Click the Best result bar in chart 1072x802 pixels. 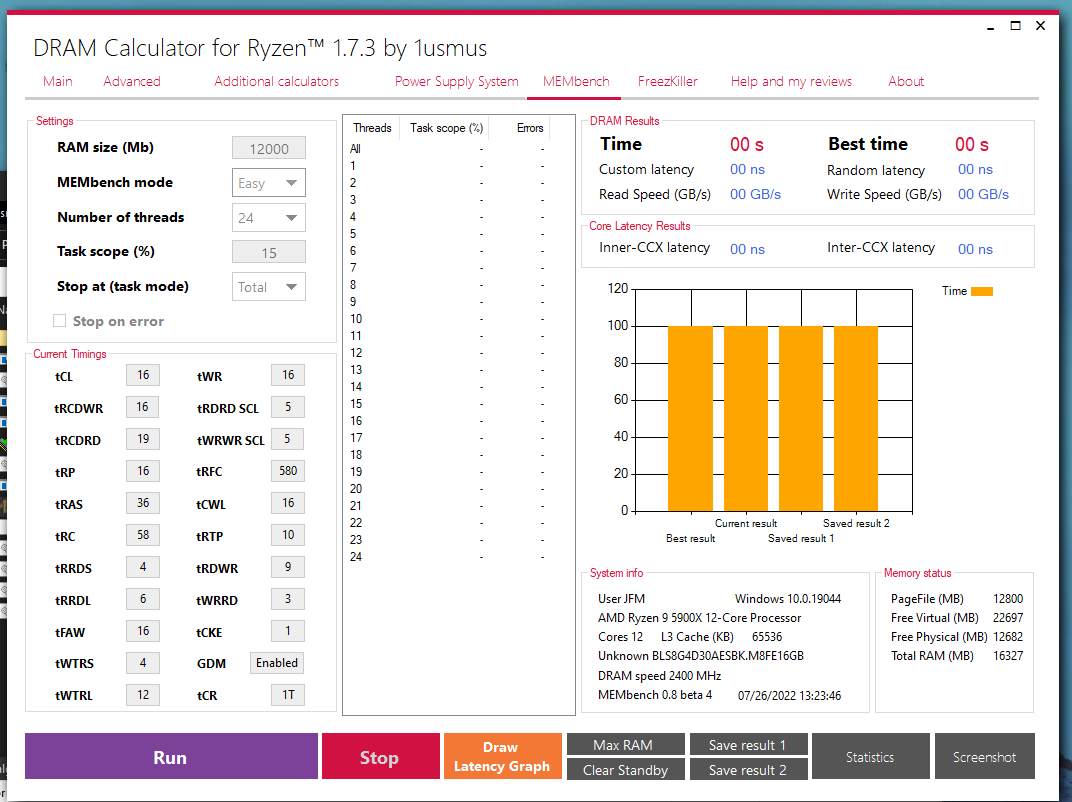tap(691, 419)
